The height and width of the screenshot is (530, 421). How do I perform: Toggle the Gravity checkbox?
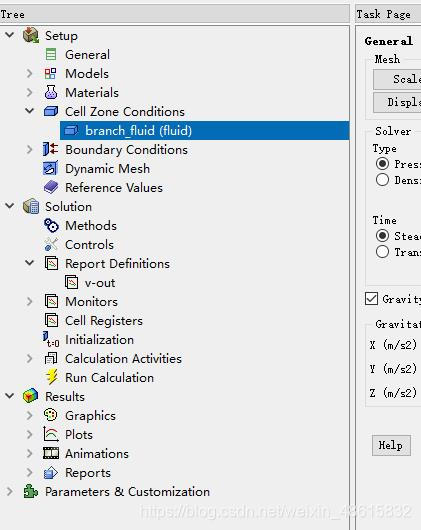371,299
